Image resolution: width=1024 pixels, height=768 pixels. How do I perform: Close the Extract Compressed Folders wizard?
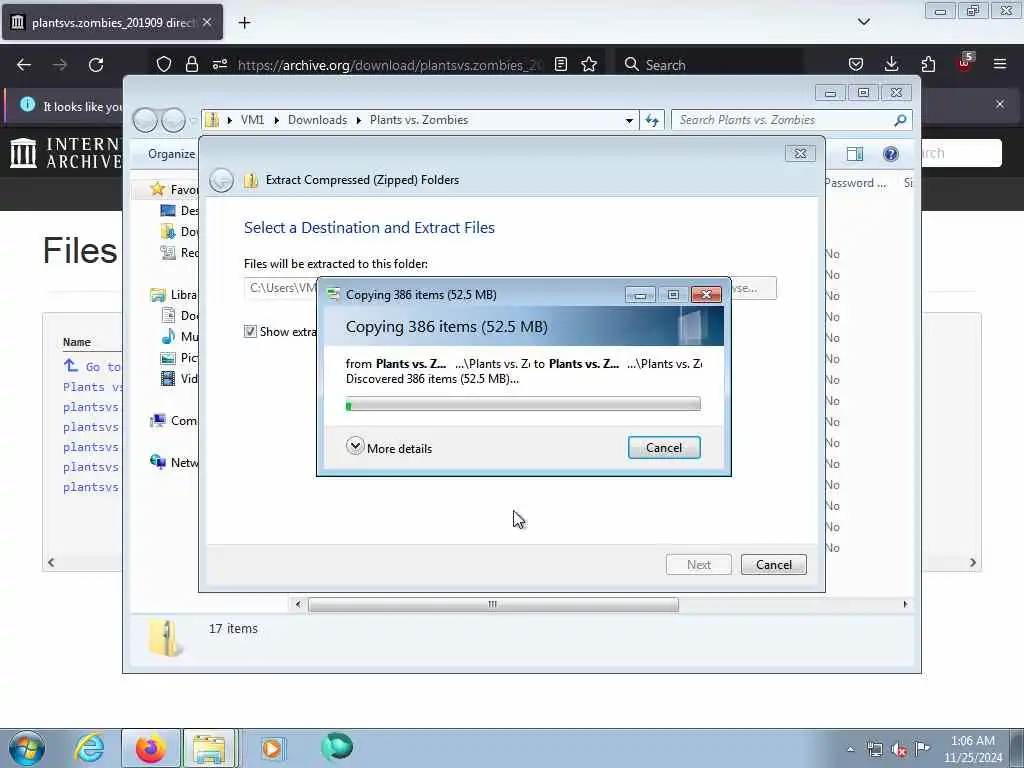[x=799, y=153]
